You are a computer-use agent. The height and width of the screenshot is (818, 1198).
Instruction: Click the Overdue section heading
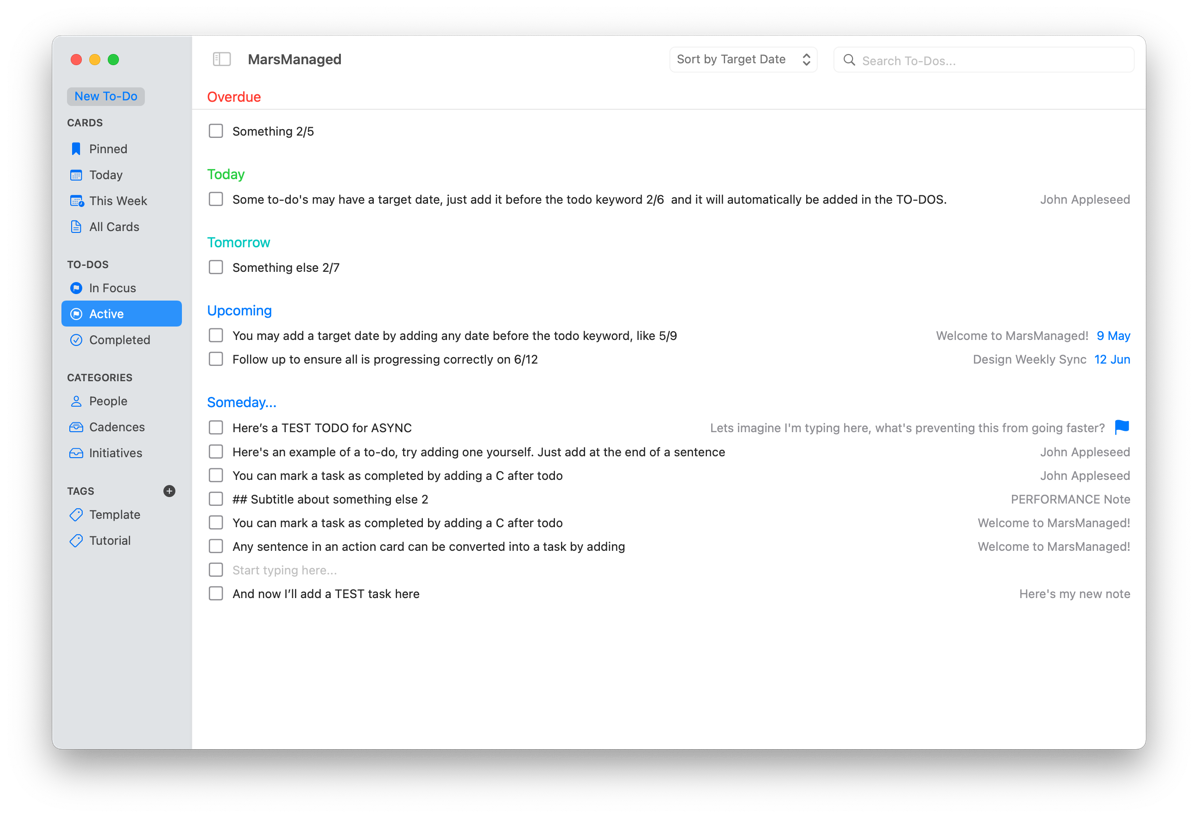click(x=234, y=97)
